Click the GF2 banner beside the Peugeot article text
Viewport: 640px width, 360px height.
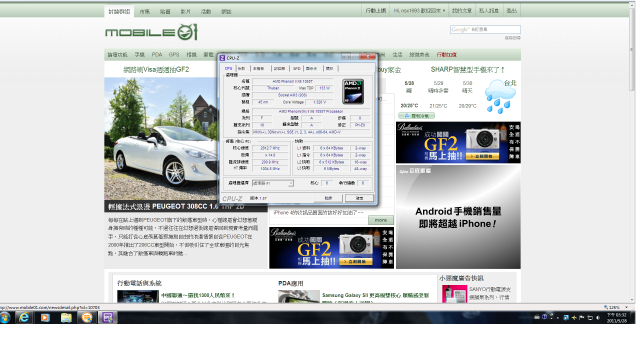point(331,248)
